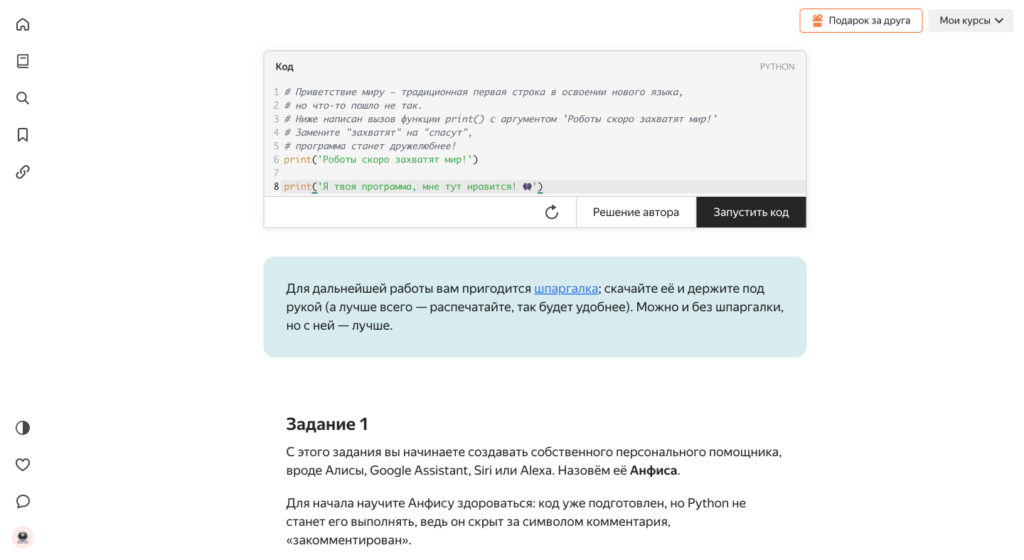Click the "Код" editor title
This screenshot has height=560, width=1024.
point(284,67)
